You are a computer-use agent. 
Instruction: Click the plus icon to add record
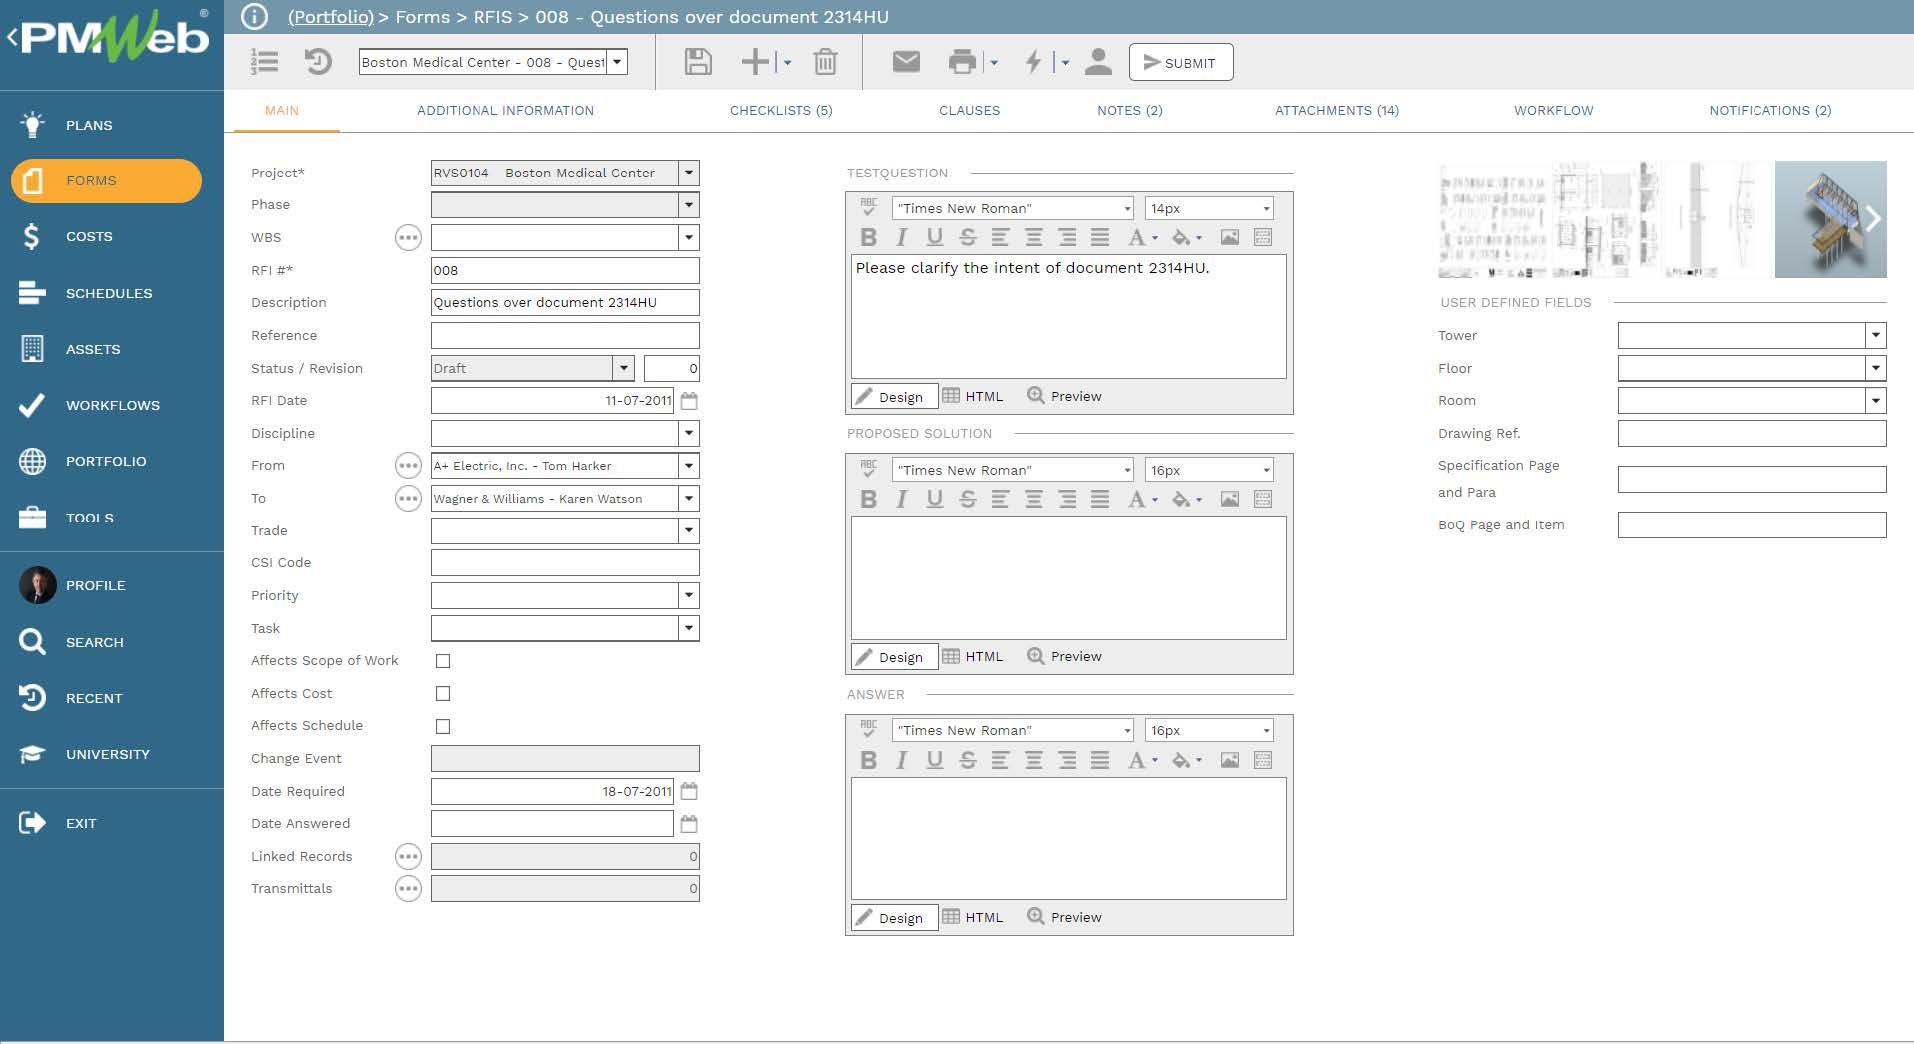coord(755,62)
